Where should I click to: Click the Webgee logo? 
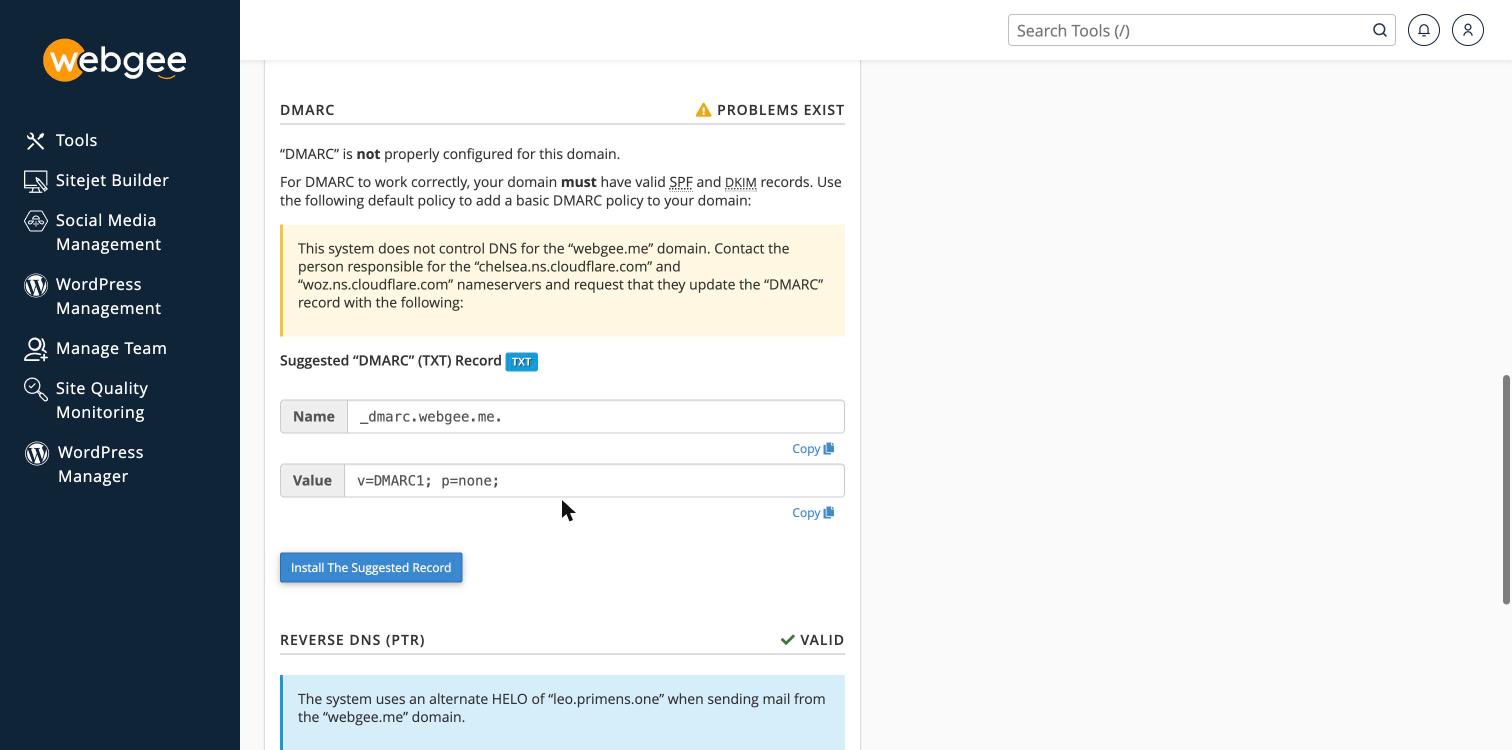pyautogui.click(x=115, y=61)
